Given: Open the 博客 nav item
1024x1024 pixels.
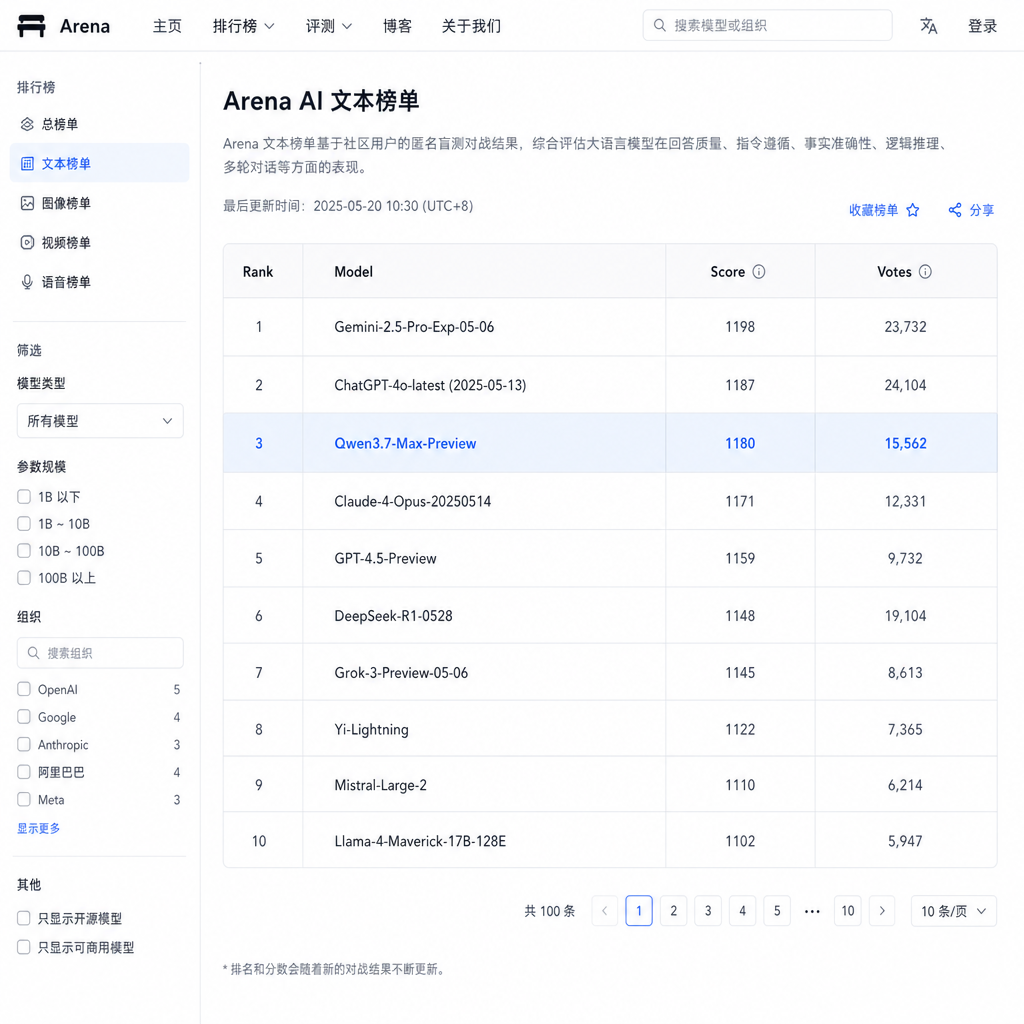Looking at the screenshot, I should point(397,26).
